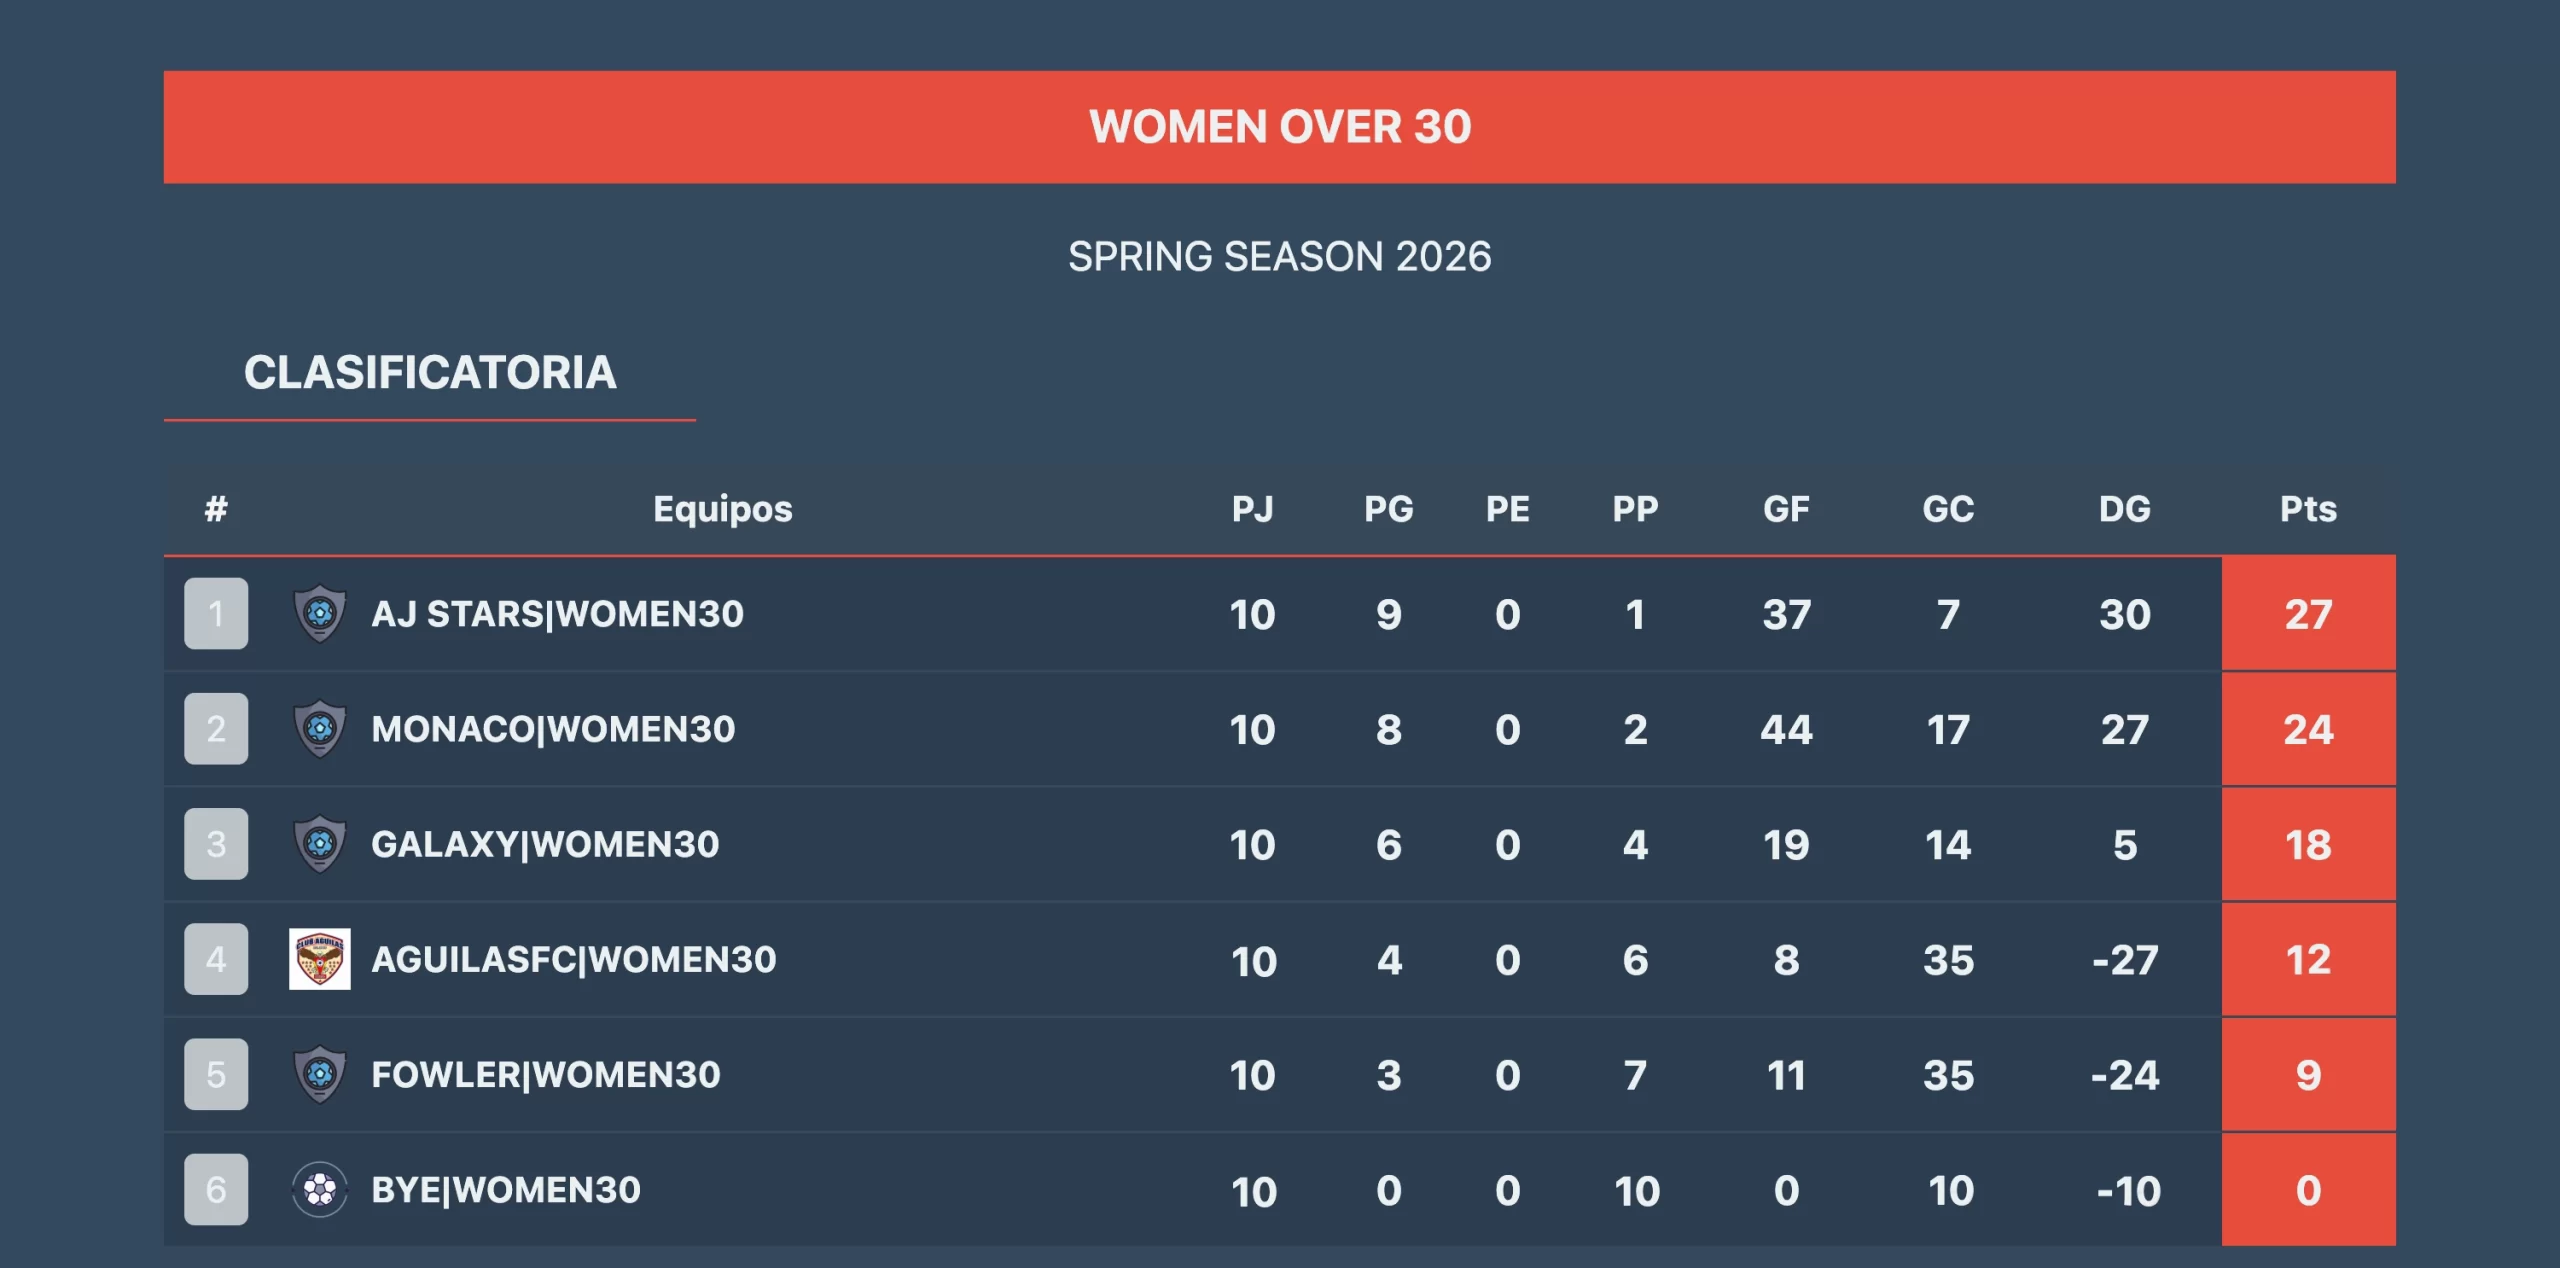
Task: Click the Monaco team shield icon
Action: point(319,729)
